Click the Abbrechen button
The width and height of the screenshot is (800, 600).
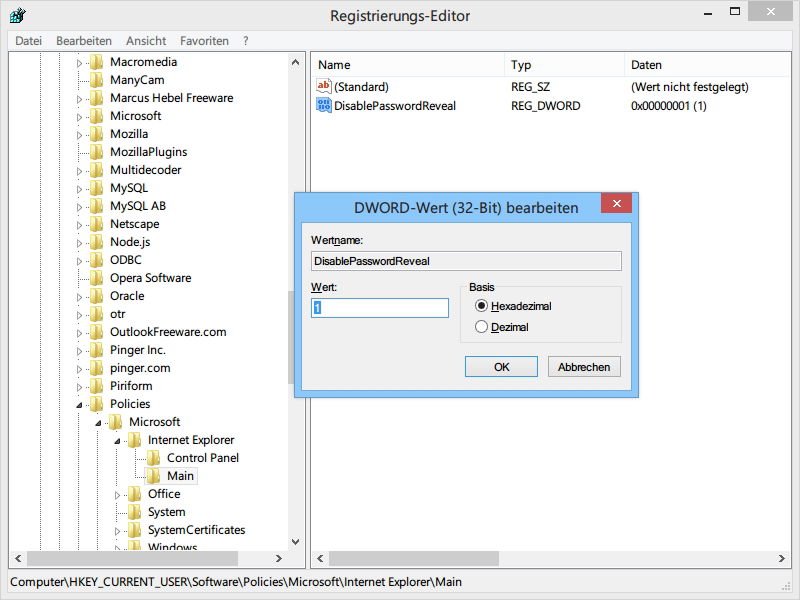(584, 367)
